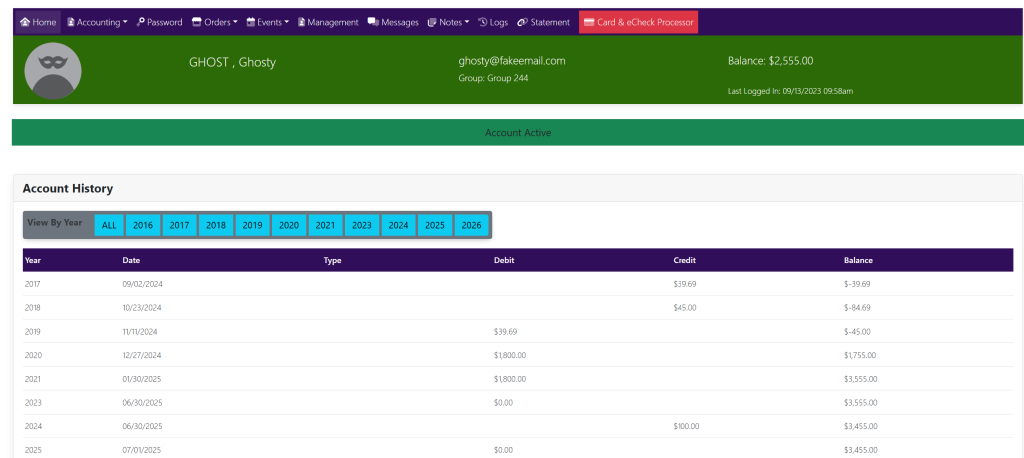
Task: Click the Account Active status banner
Action: click(518, 132)
